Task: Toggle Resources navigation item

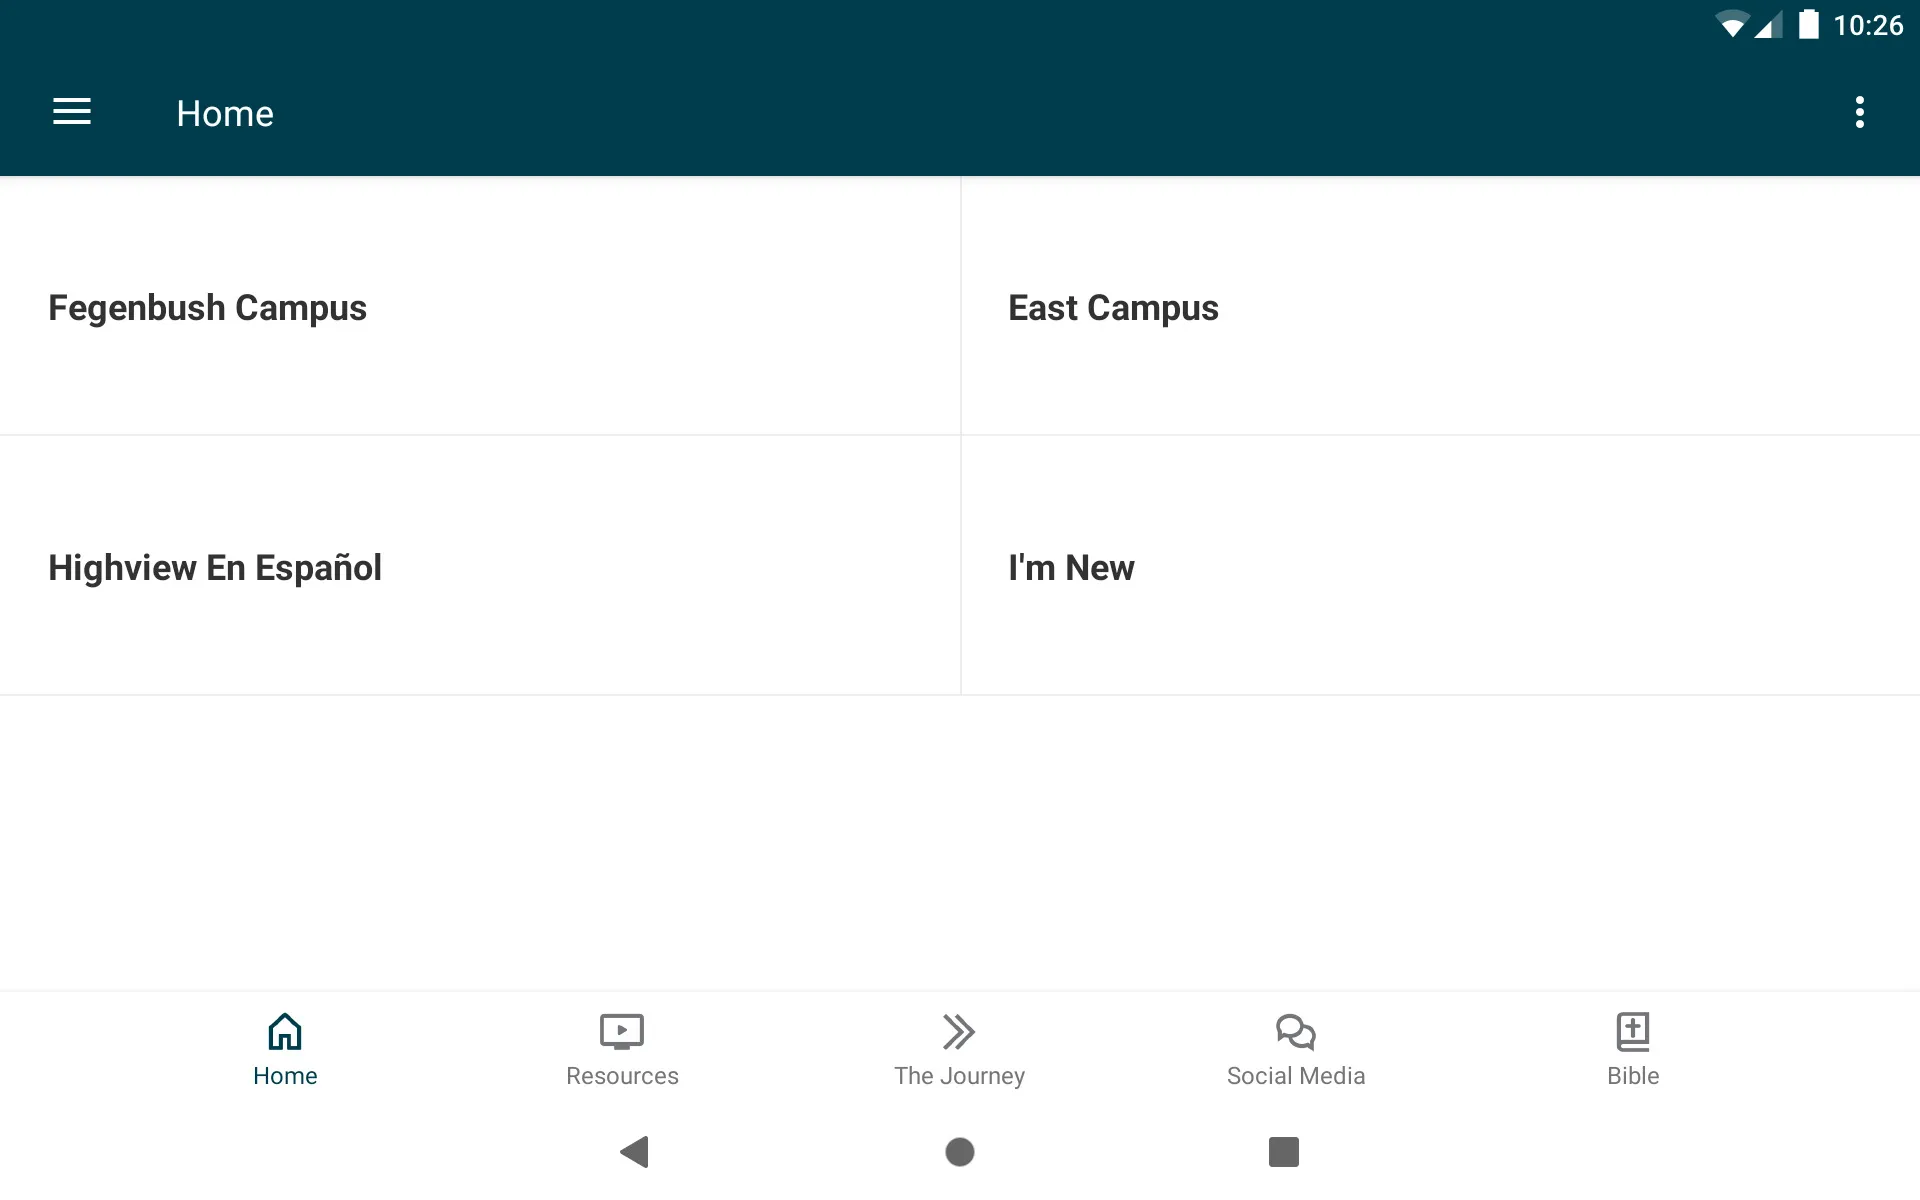Action: point(622,1049)
